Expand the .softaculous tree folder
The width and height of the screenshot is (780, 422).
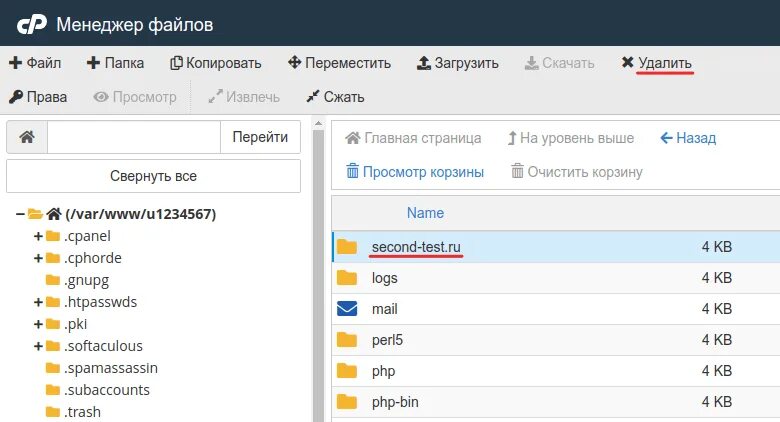(38, 346)
